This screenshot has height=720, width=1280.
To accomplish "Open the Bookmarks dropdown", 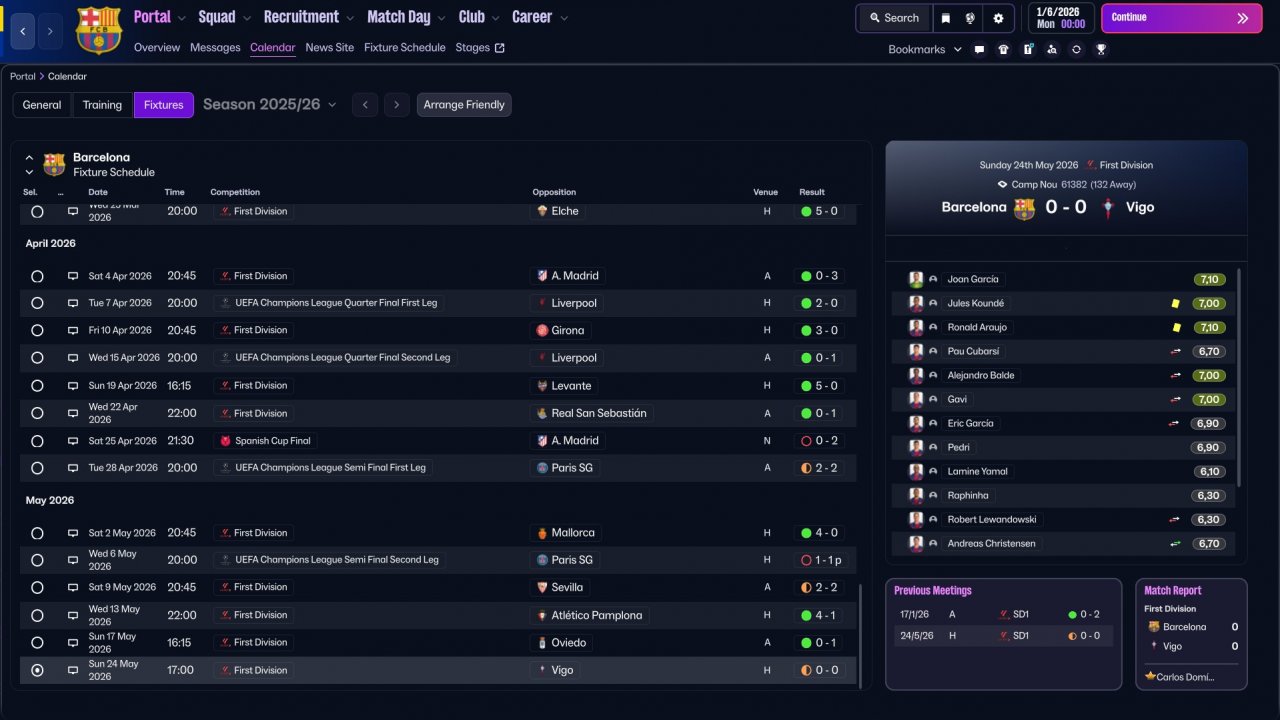I will point(925,49).
